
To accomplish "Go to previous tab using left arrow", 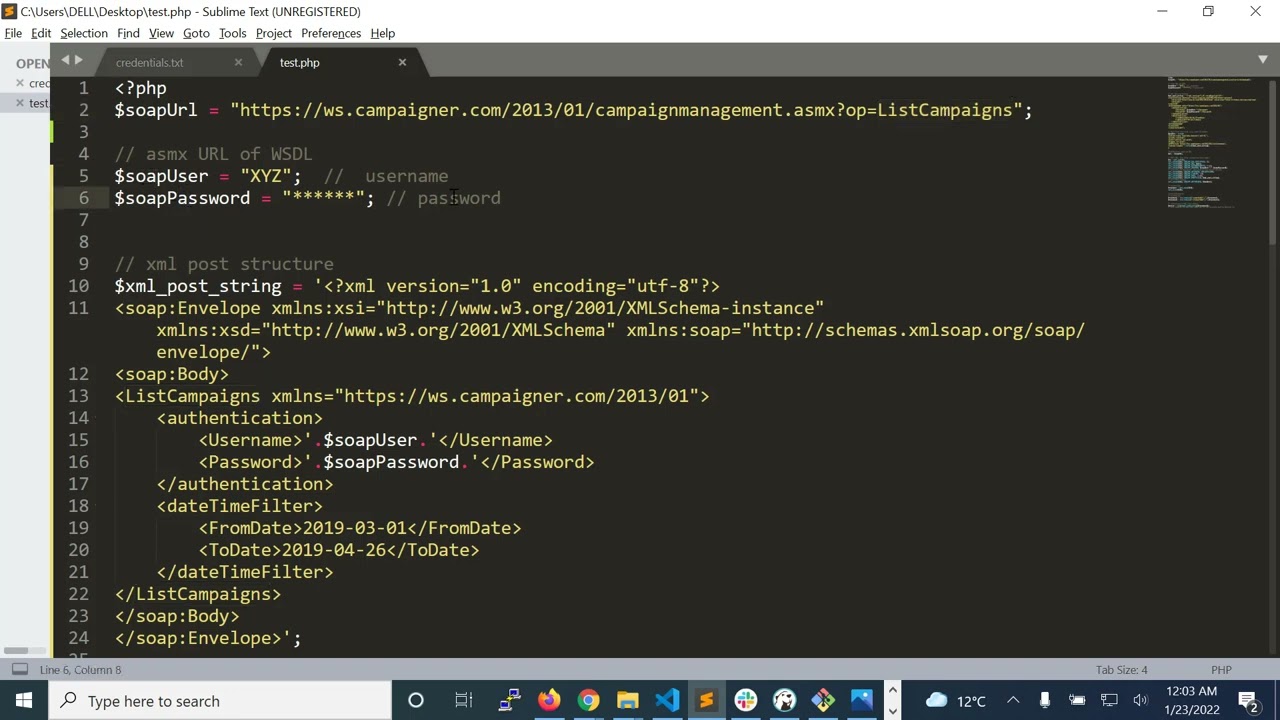I will pos(65,61).
